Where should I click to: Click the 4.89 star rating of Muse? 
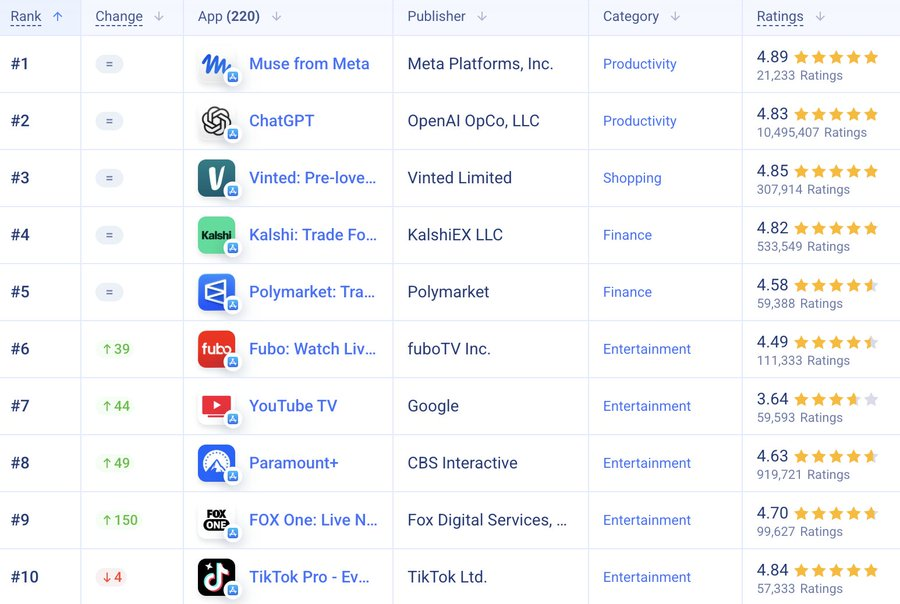(x=817, y=57)
